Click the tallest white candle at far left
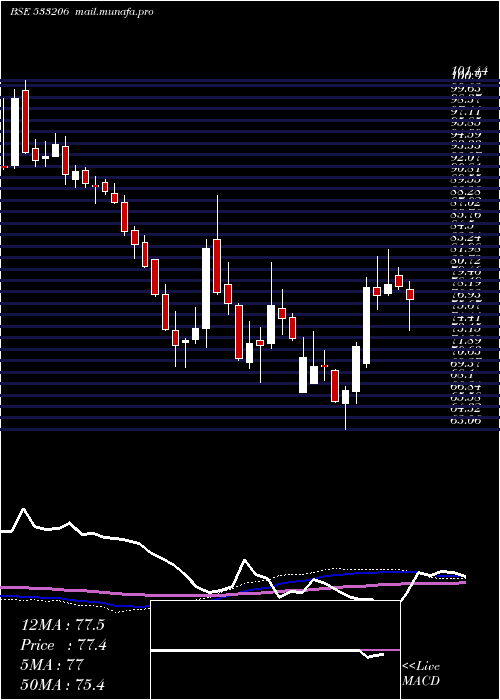The image size is (500, 700). coord(15,132)
